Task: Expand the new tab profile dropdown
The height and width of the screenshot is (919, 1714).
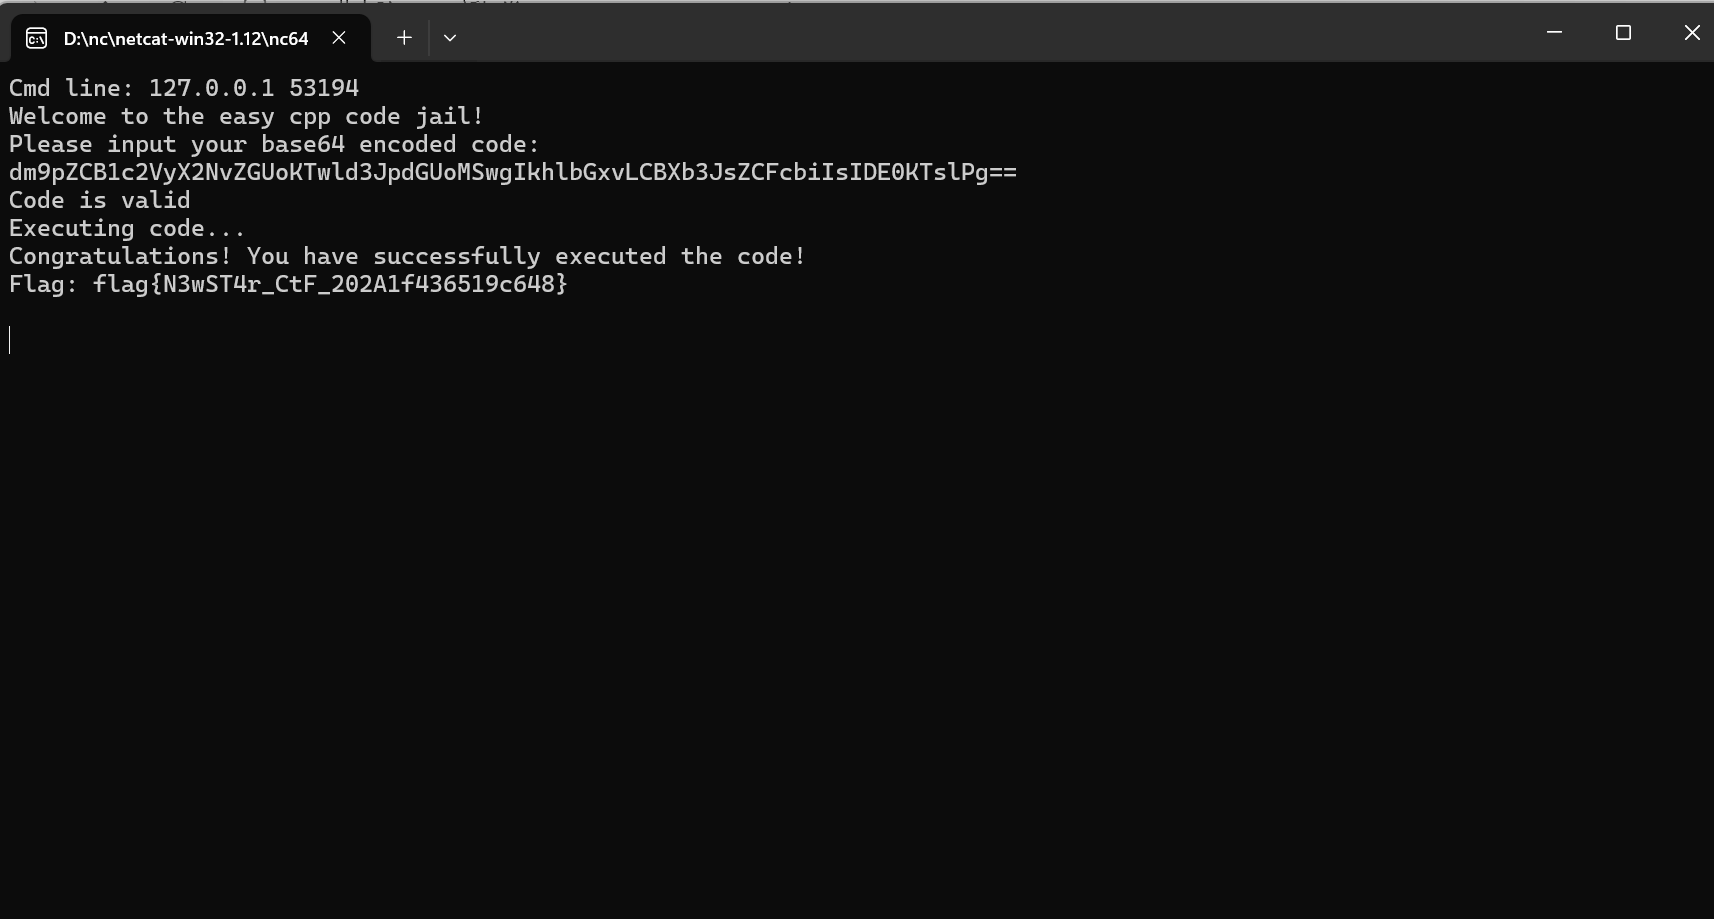Action: point(450,38)
